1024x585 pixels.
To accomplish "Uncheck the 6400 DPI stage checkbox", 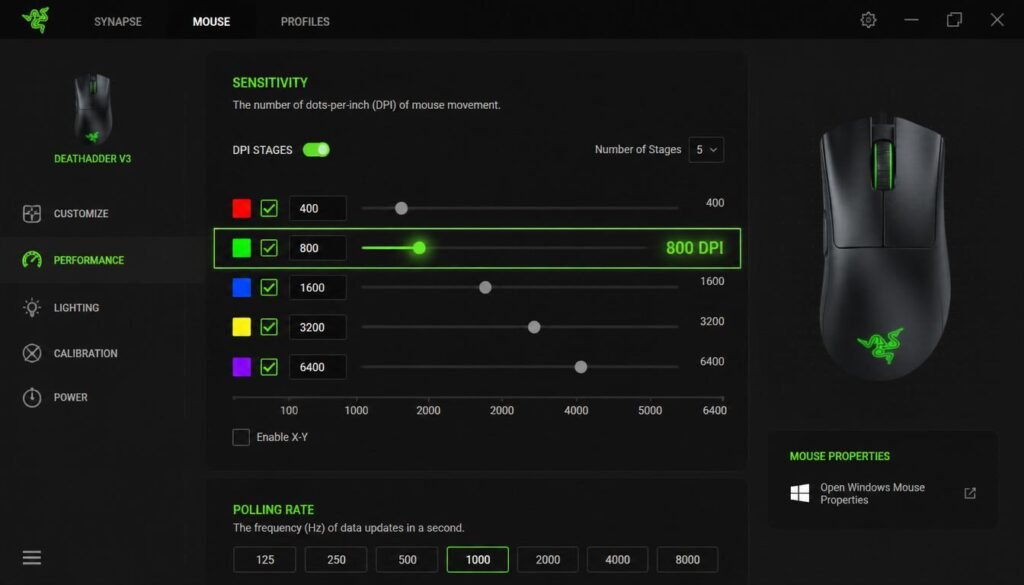I will coord(269,367).
